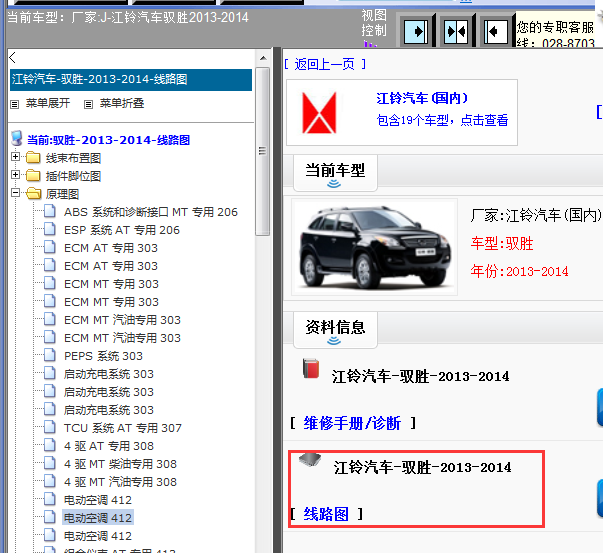Click the tree panel scrollbar up arrow
This screenshot has width=603, height=553.
click(263, 58)
